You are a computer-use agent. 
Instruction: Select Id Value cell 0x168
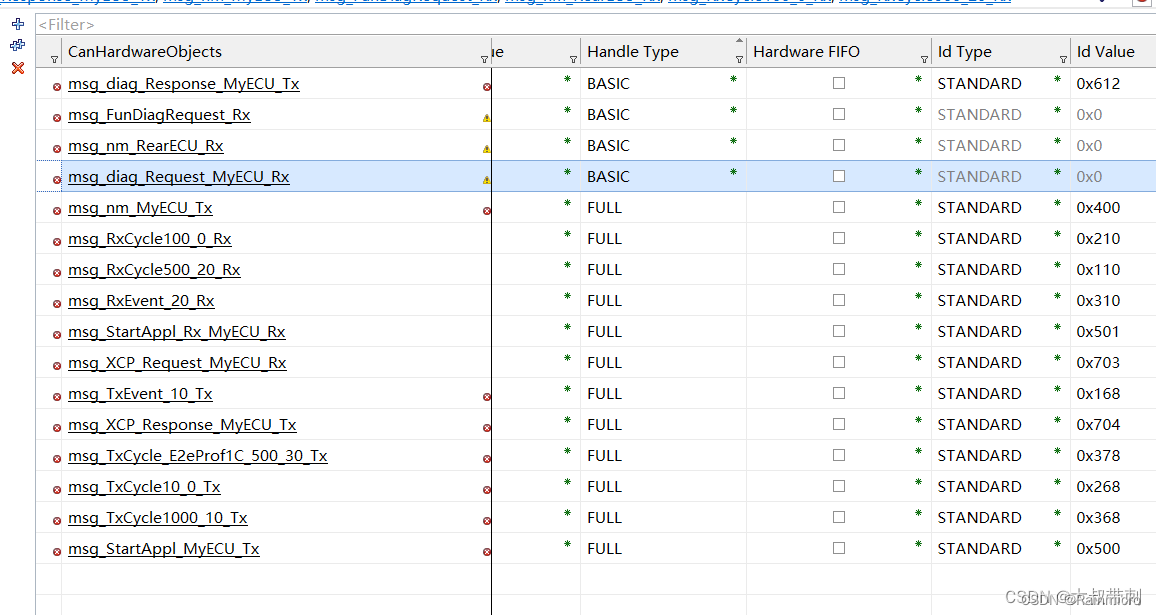[1098, 394]
